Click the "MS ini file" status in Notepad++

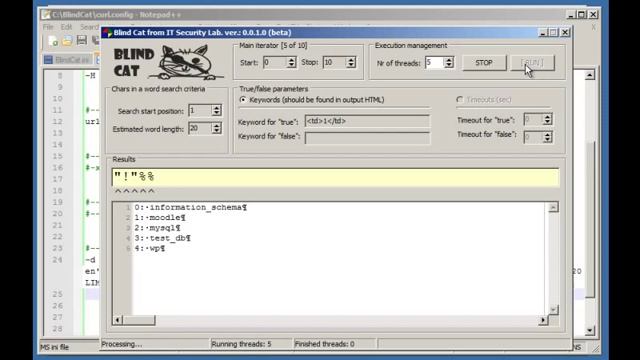54,347
